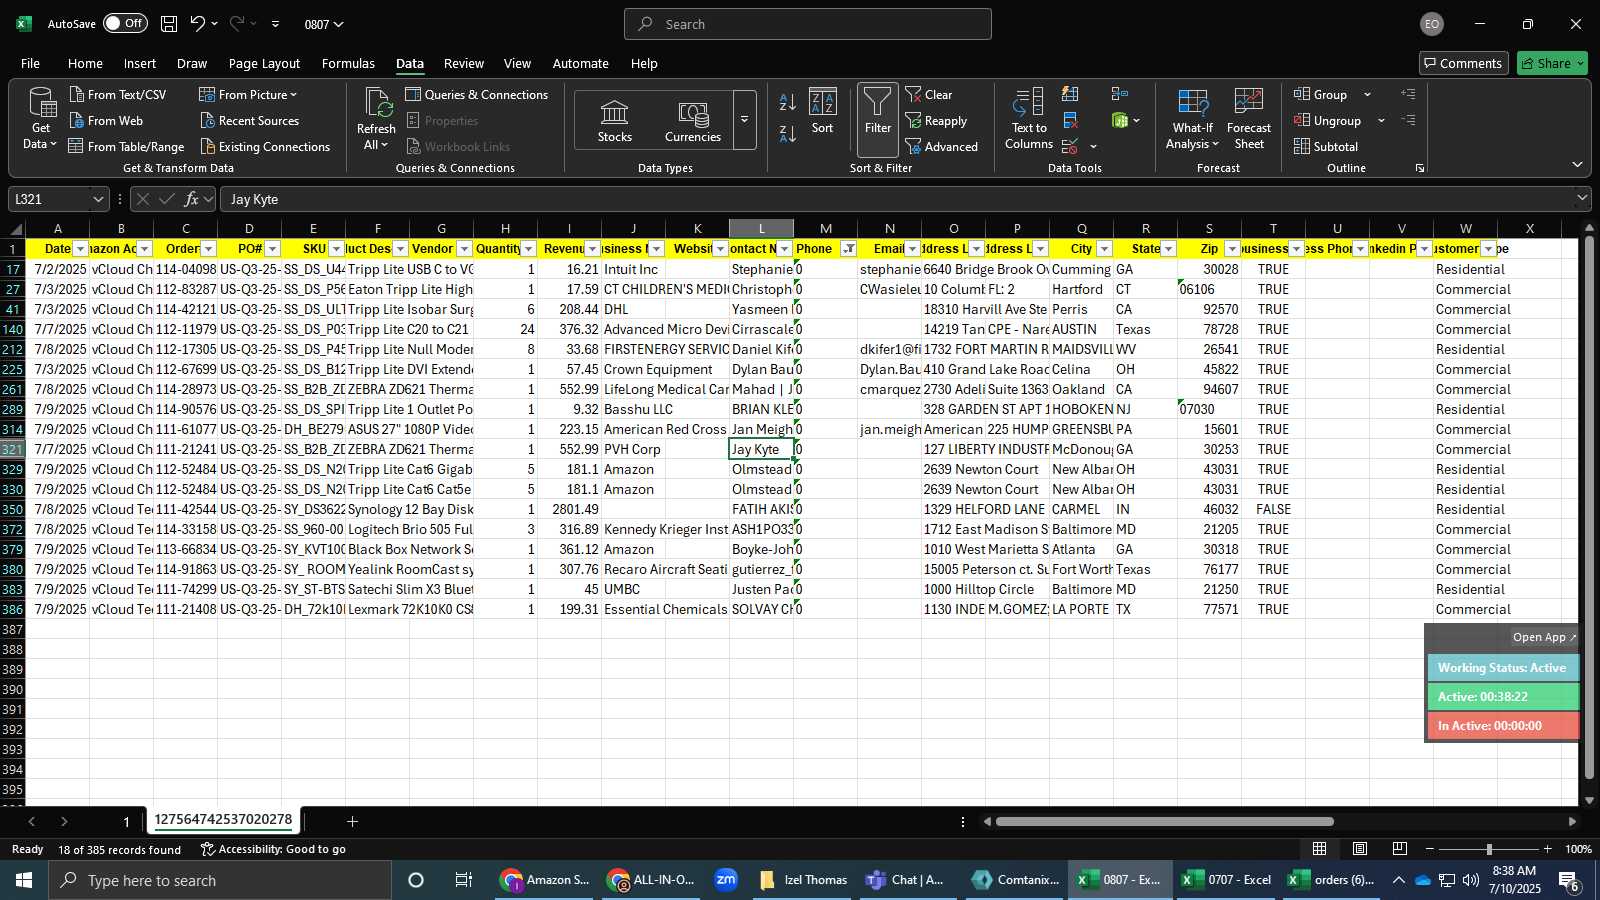Viewport: 1600px width, 900px height.
Task: Click Text to Columns
Action: click(1028, 119)
